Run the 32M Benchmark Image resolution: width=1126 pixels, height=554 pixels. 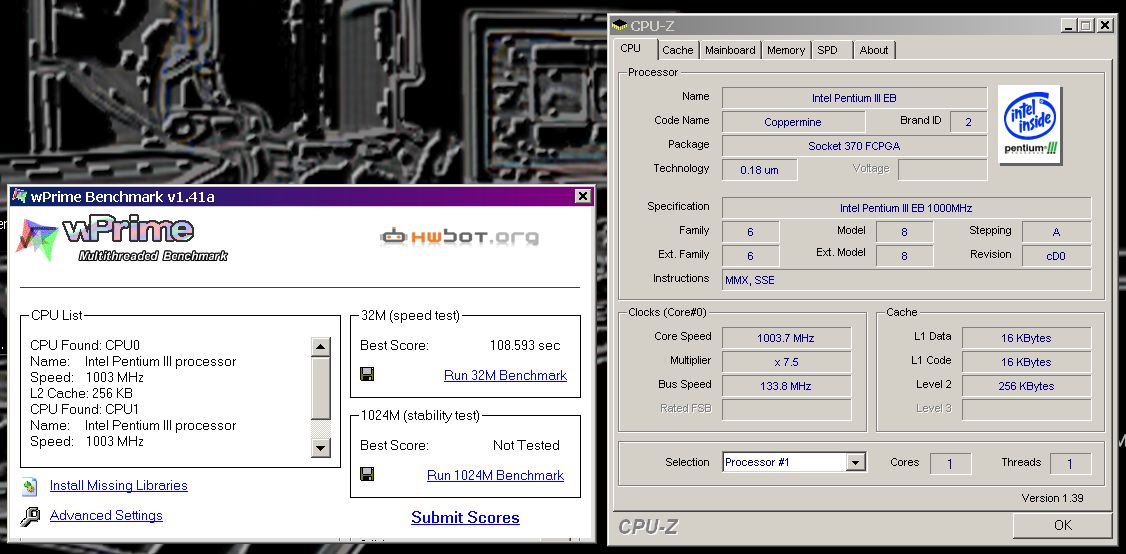coord(506,375)
